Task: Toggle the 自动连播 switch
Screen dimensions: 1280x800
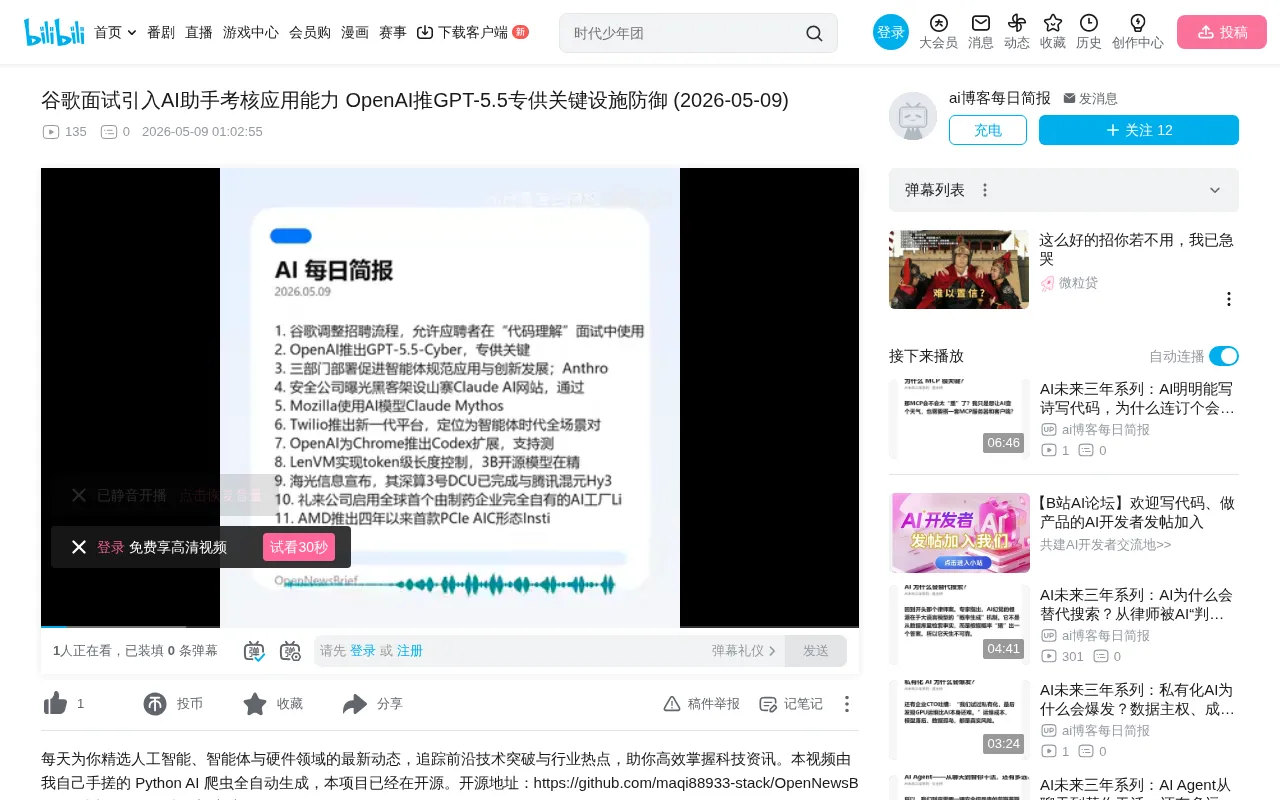Action: 1224,356
